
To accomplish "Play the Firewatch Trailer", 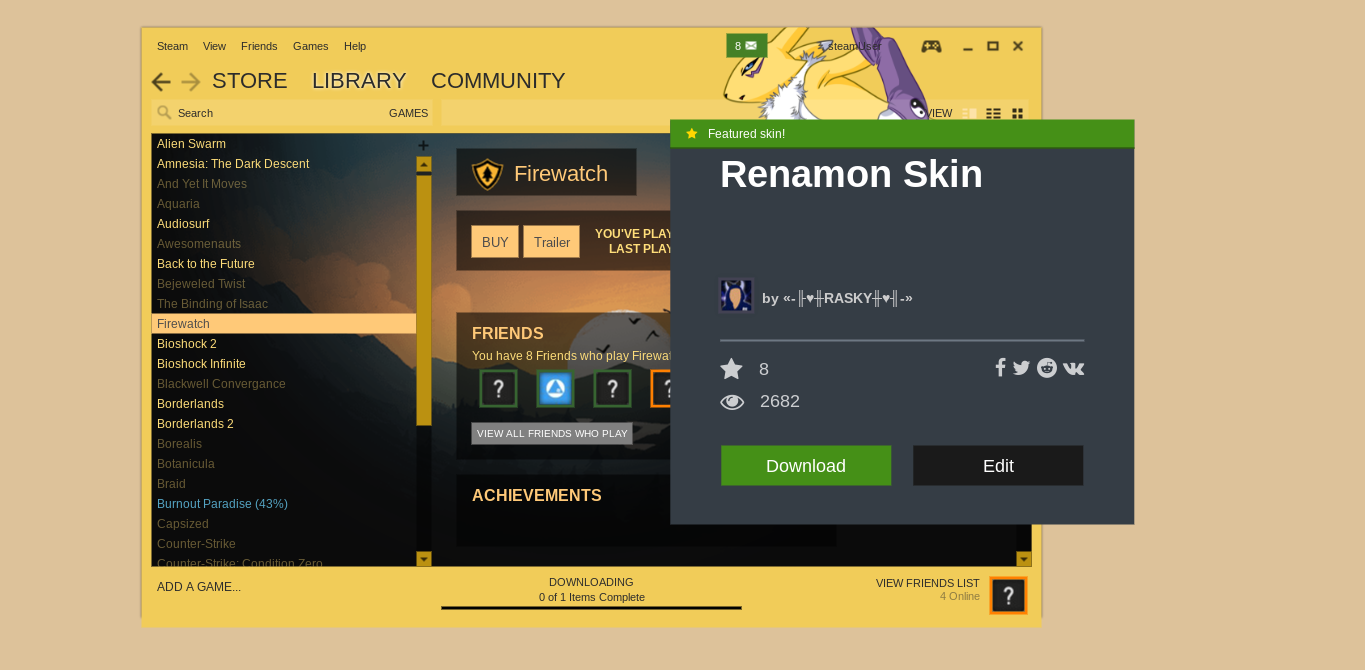I will (x=551, y=242).
